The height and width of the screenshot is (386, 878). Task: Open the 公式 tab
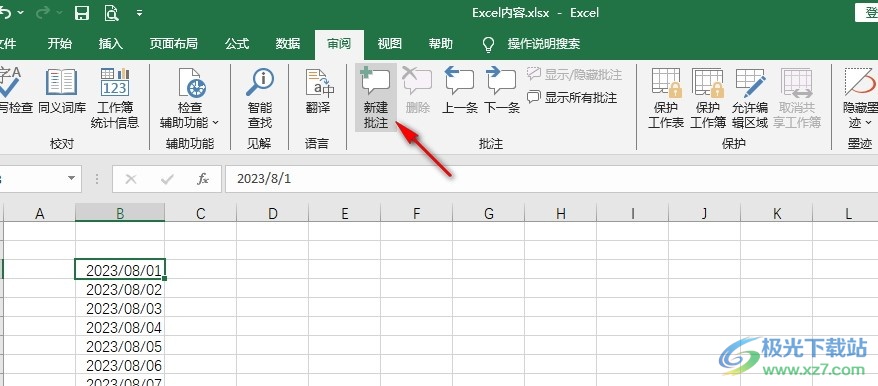pos(237,44)
